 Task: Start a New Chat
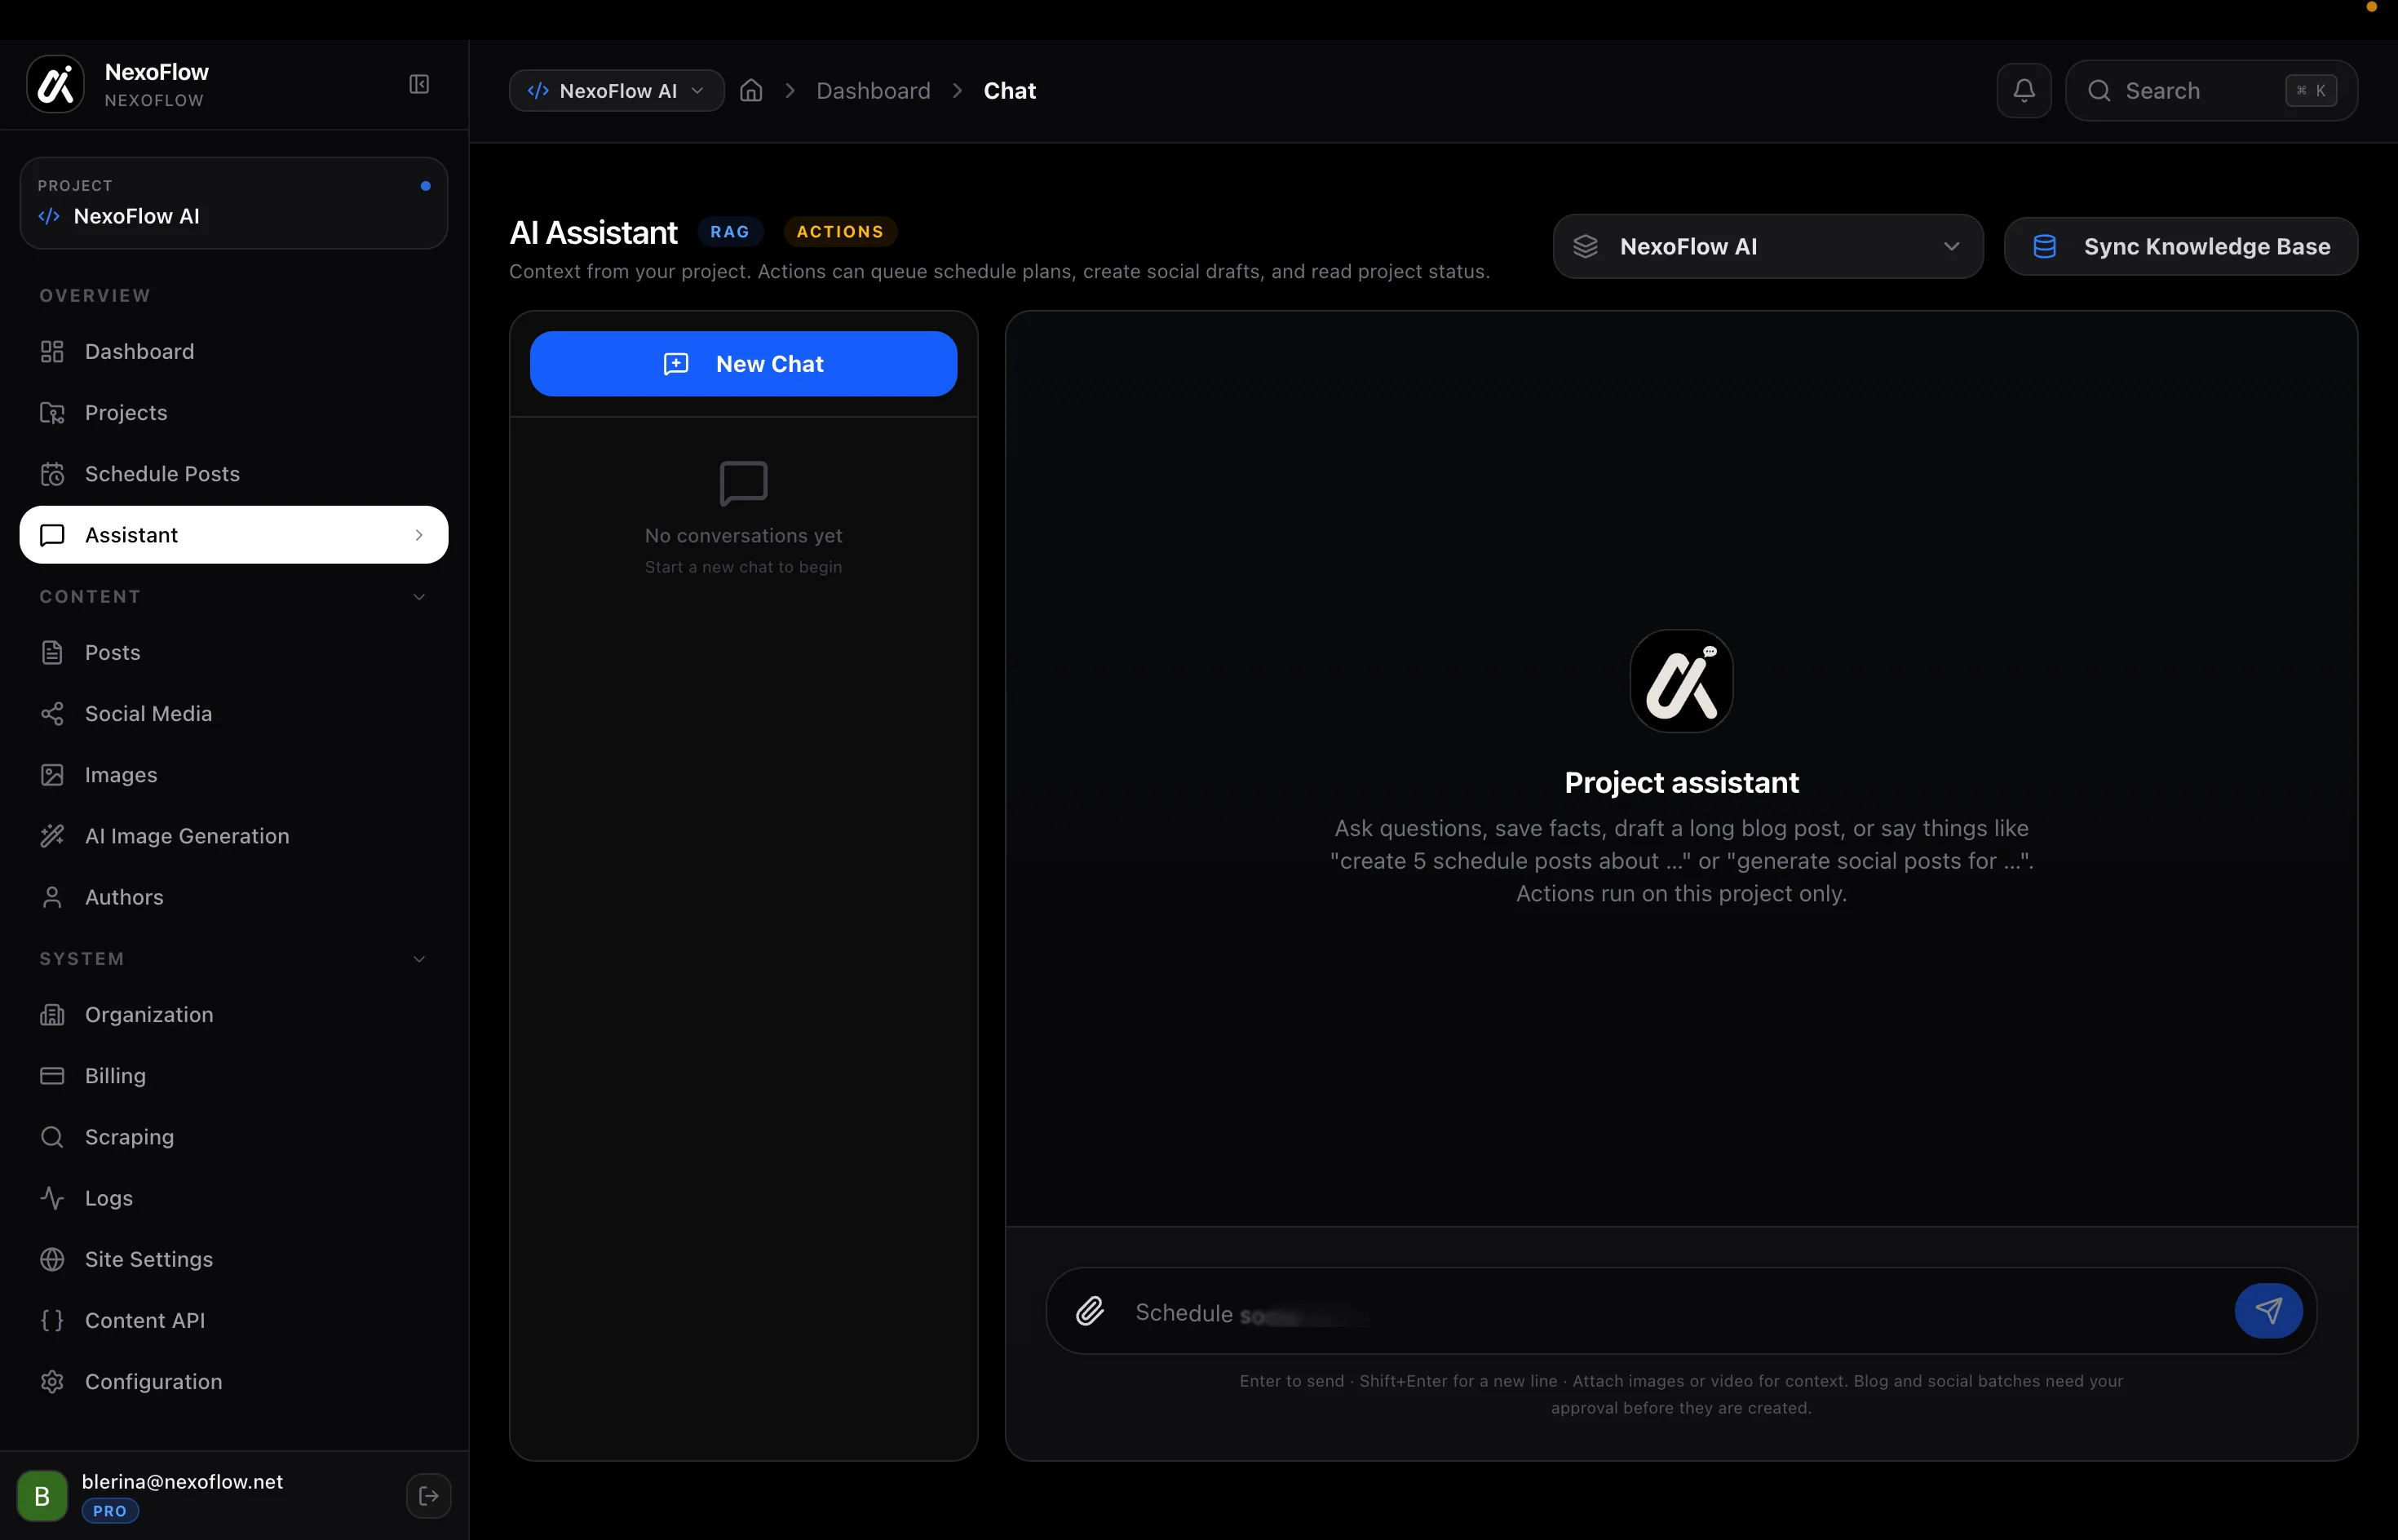click(x=743, y=363)
